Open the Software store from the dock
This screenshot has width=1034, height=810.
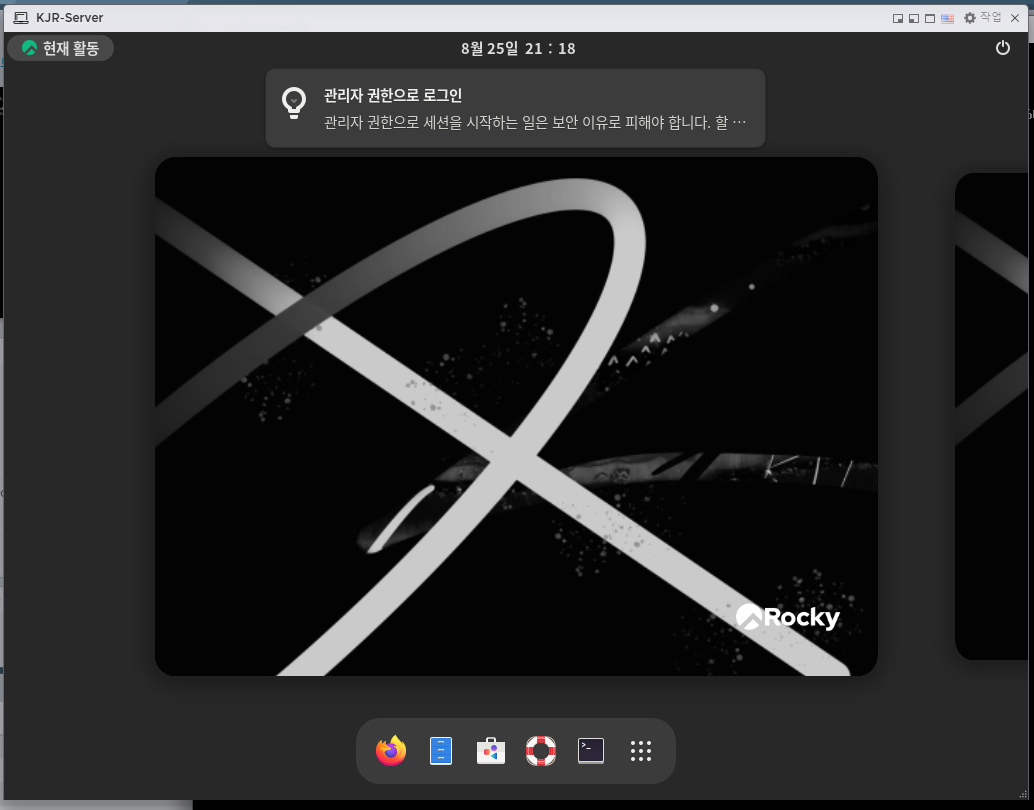491,751
